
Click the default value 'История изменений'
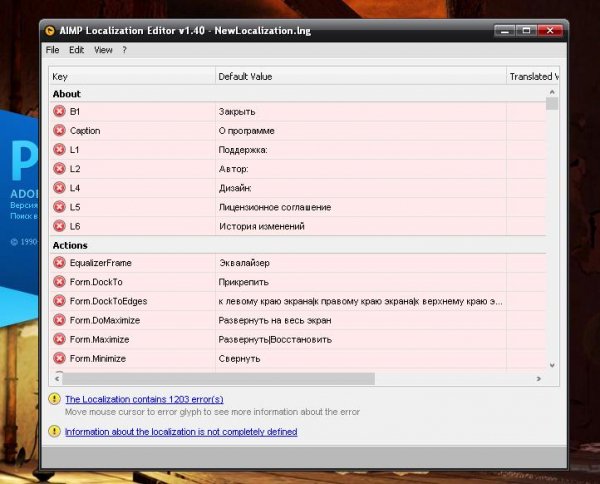262,227
